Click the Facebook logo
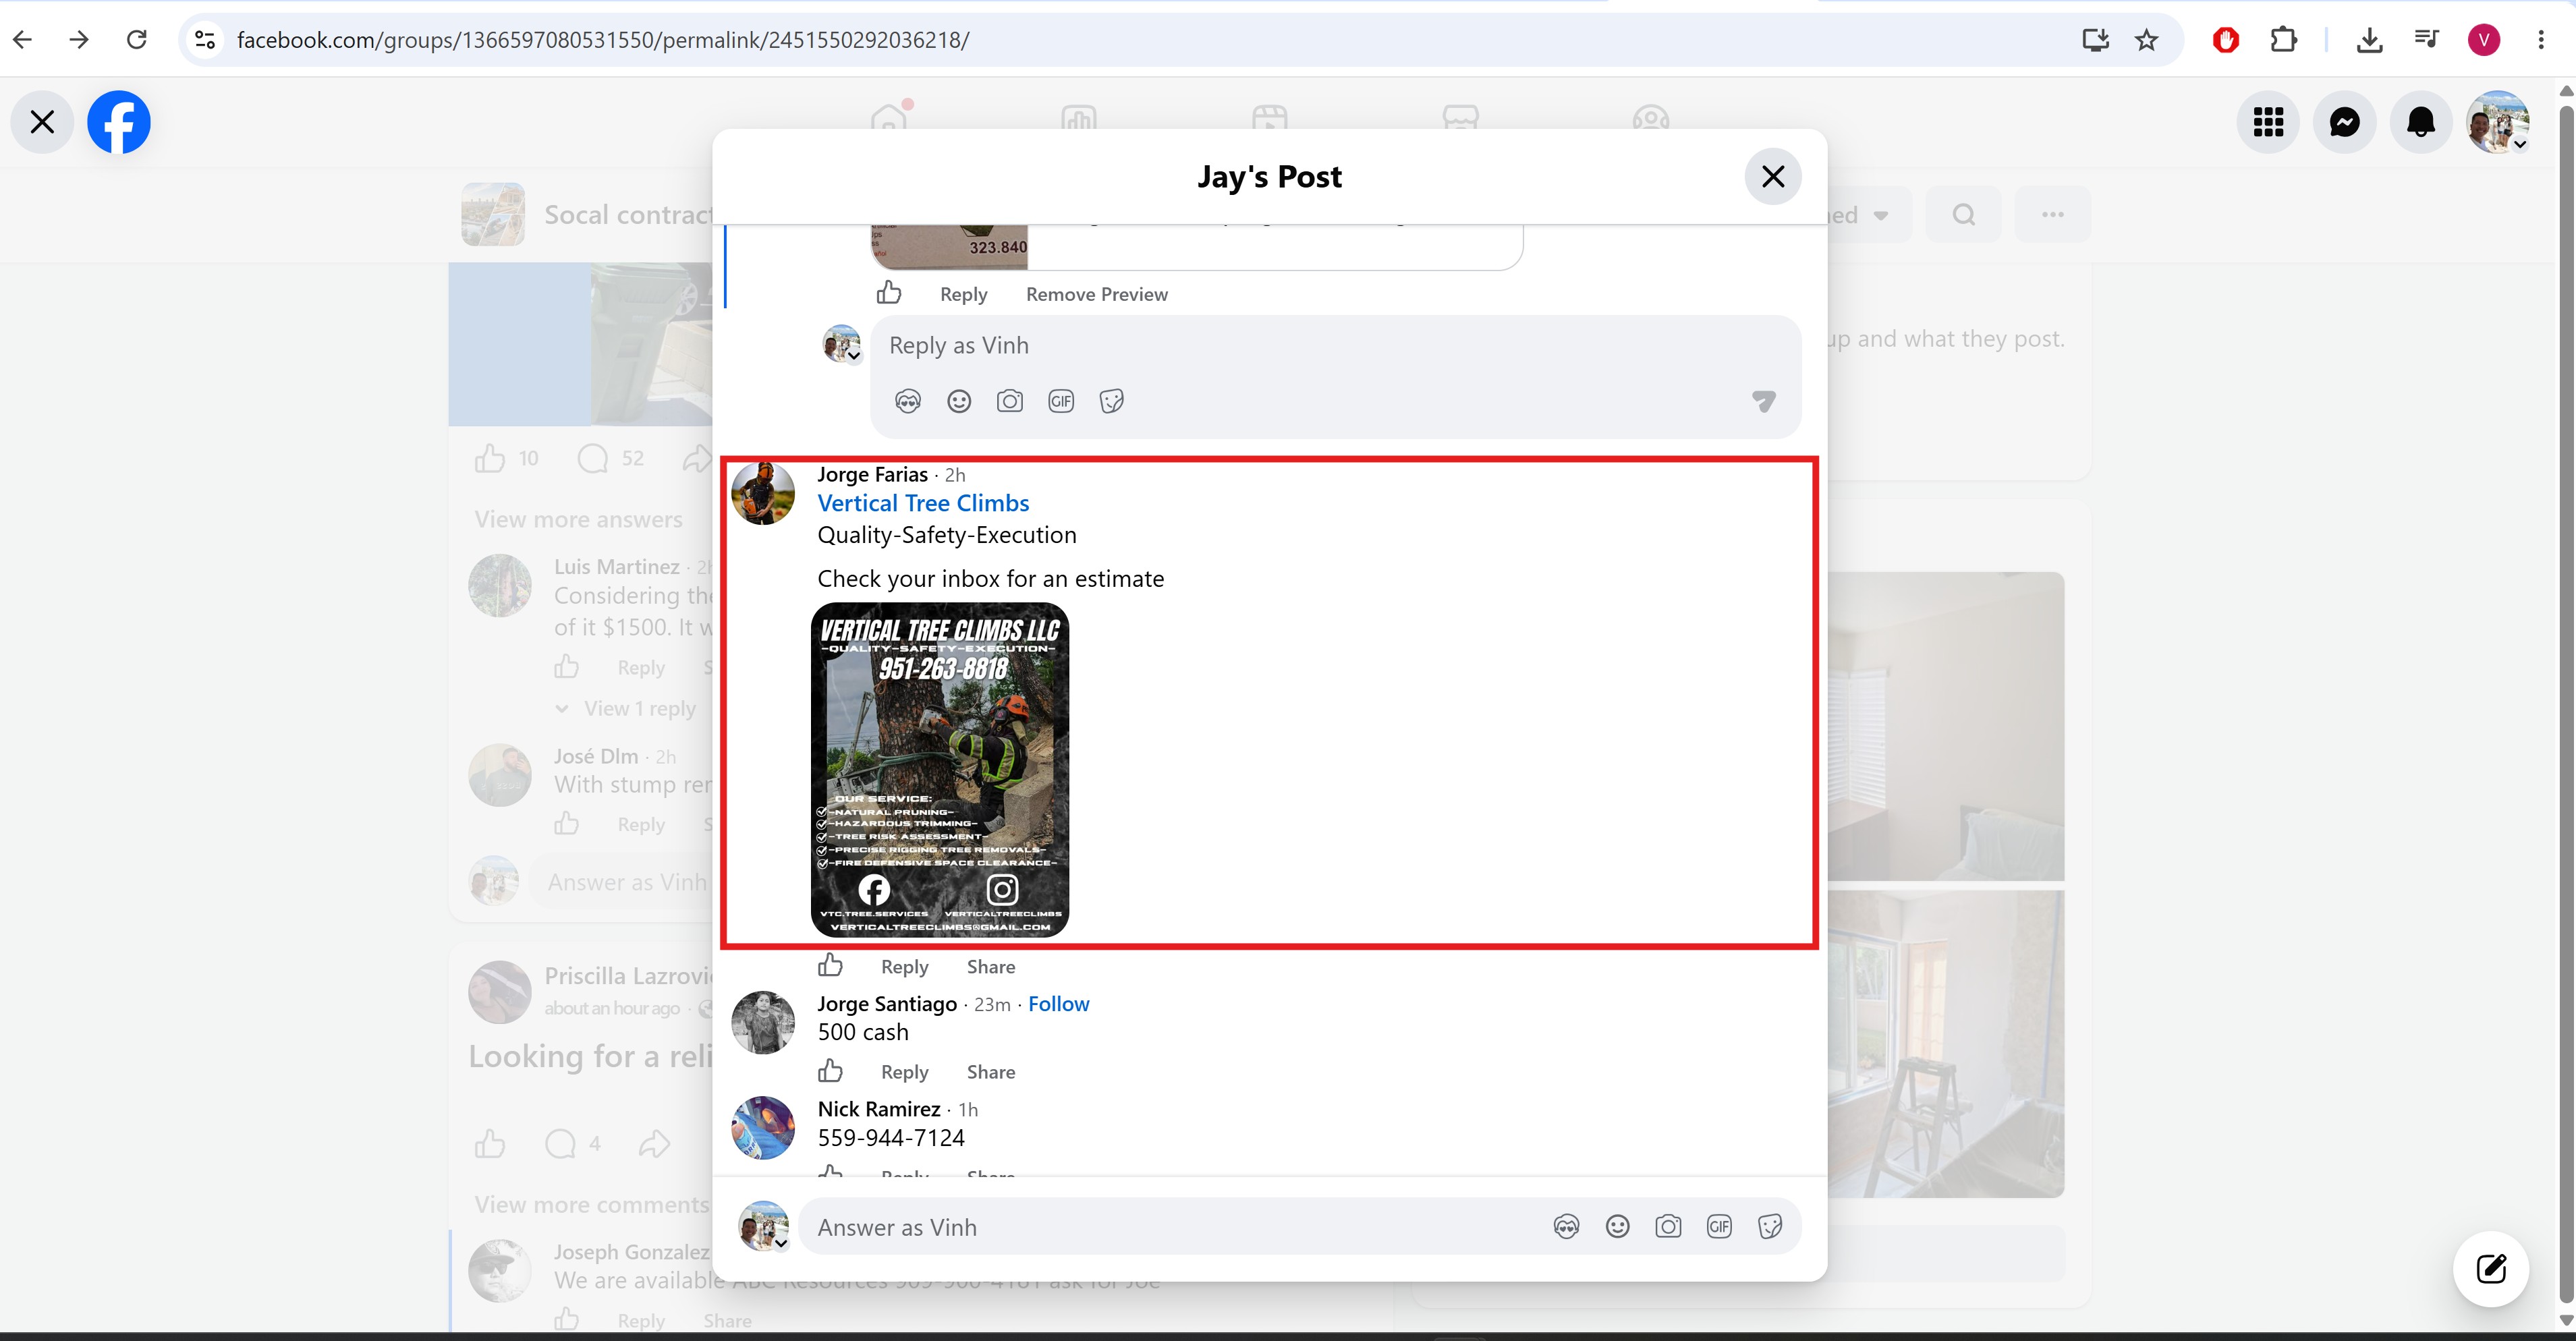The height and width of the screenshot is (1341, 2576). 119,122
